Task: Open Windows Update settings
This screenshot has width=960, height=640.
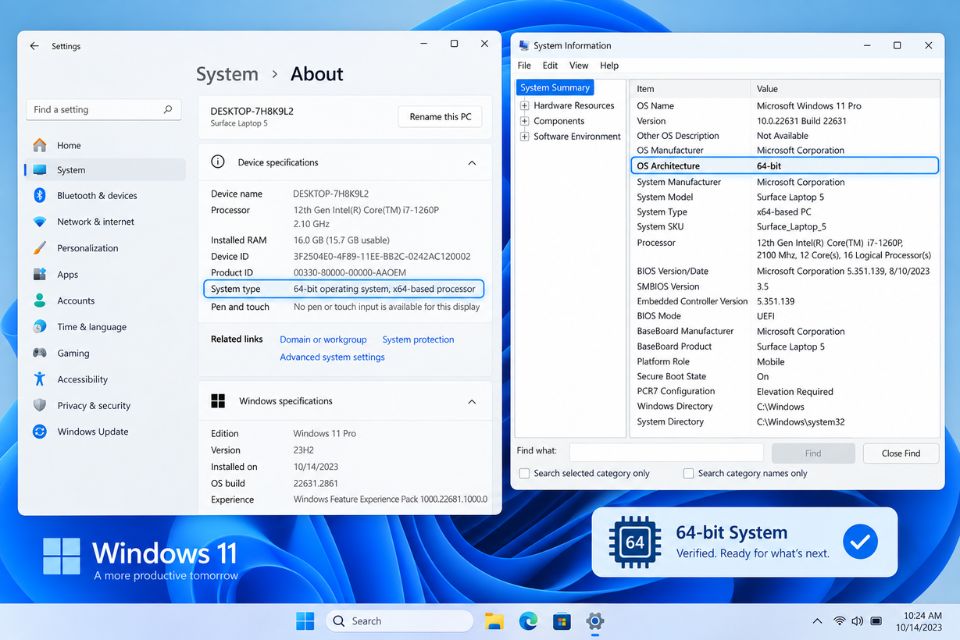Action: tap(92, 432)
